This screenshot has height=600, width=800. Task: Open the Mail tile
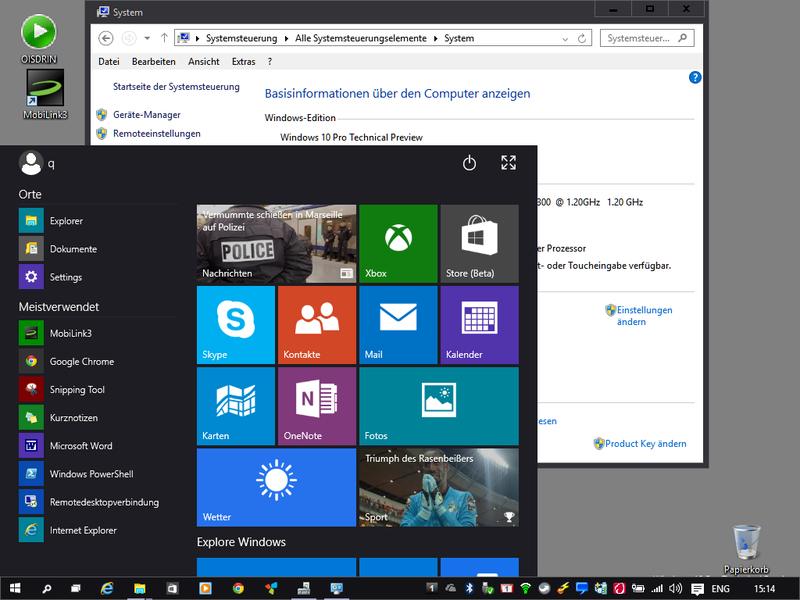[398, 325]
